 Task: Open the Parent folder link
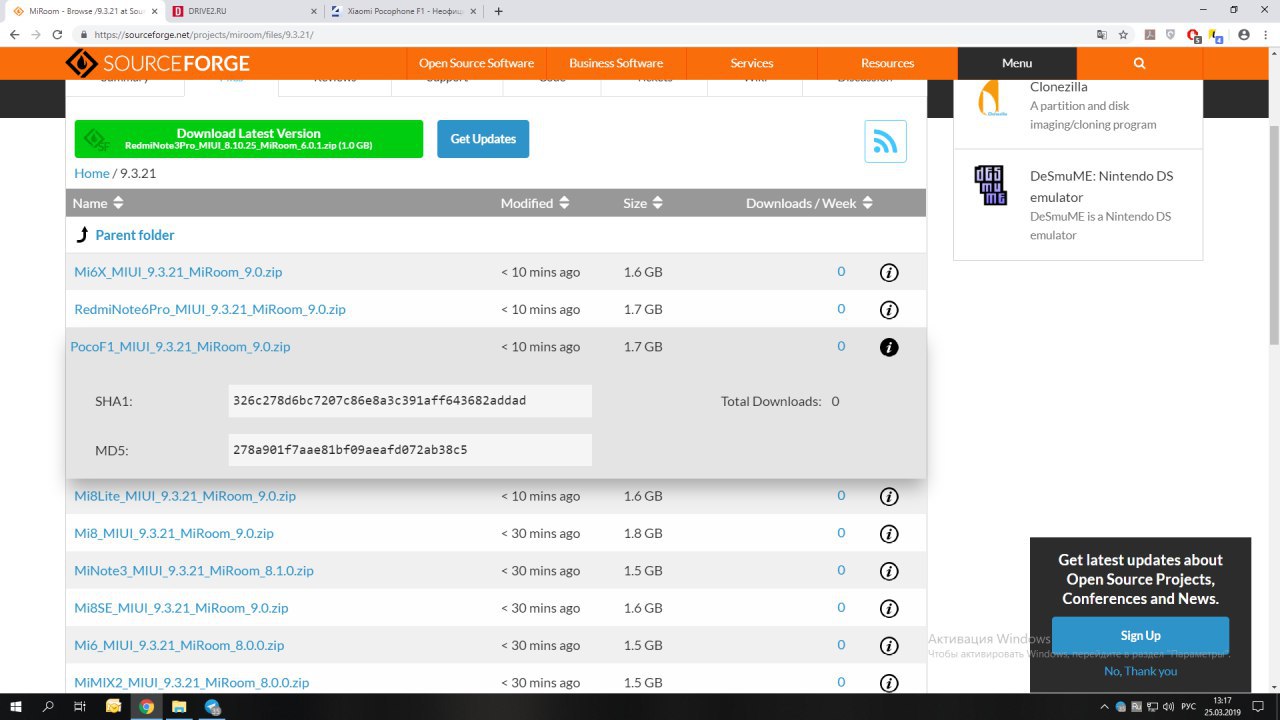coord(135,235)
